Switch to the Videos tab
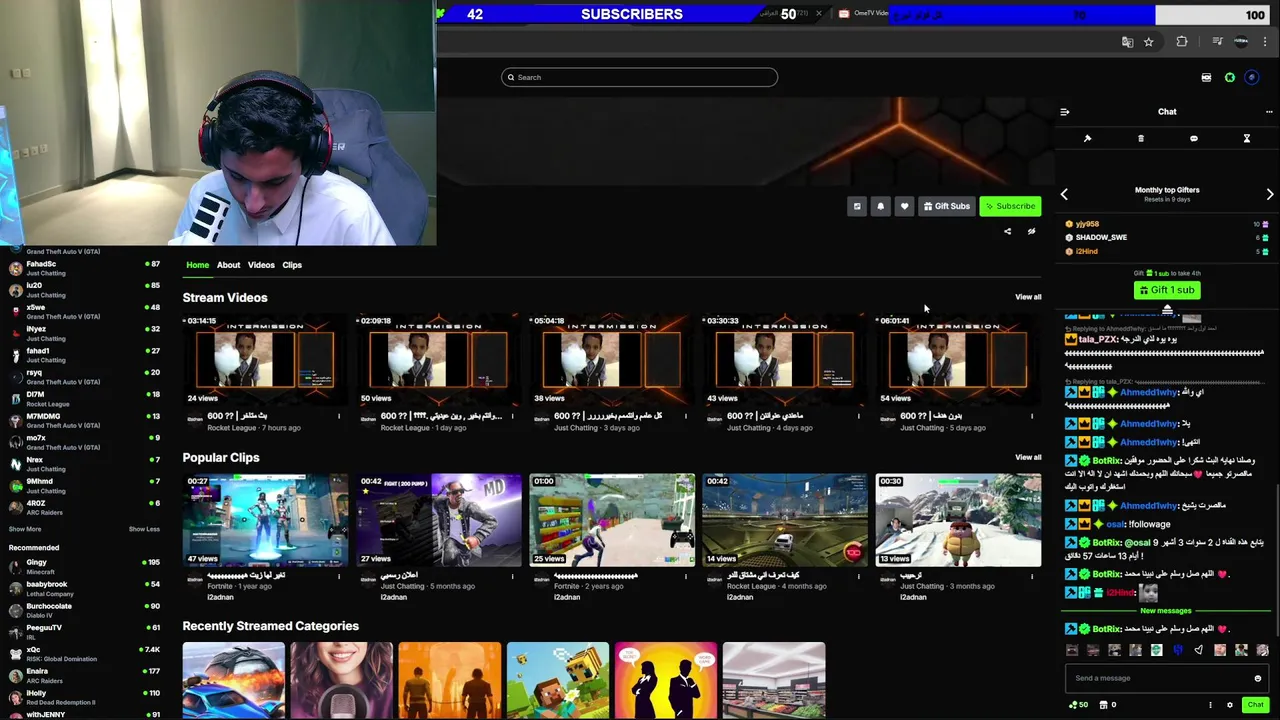This screenshot has width=1280, height=720. 261,265
